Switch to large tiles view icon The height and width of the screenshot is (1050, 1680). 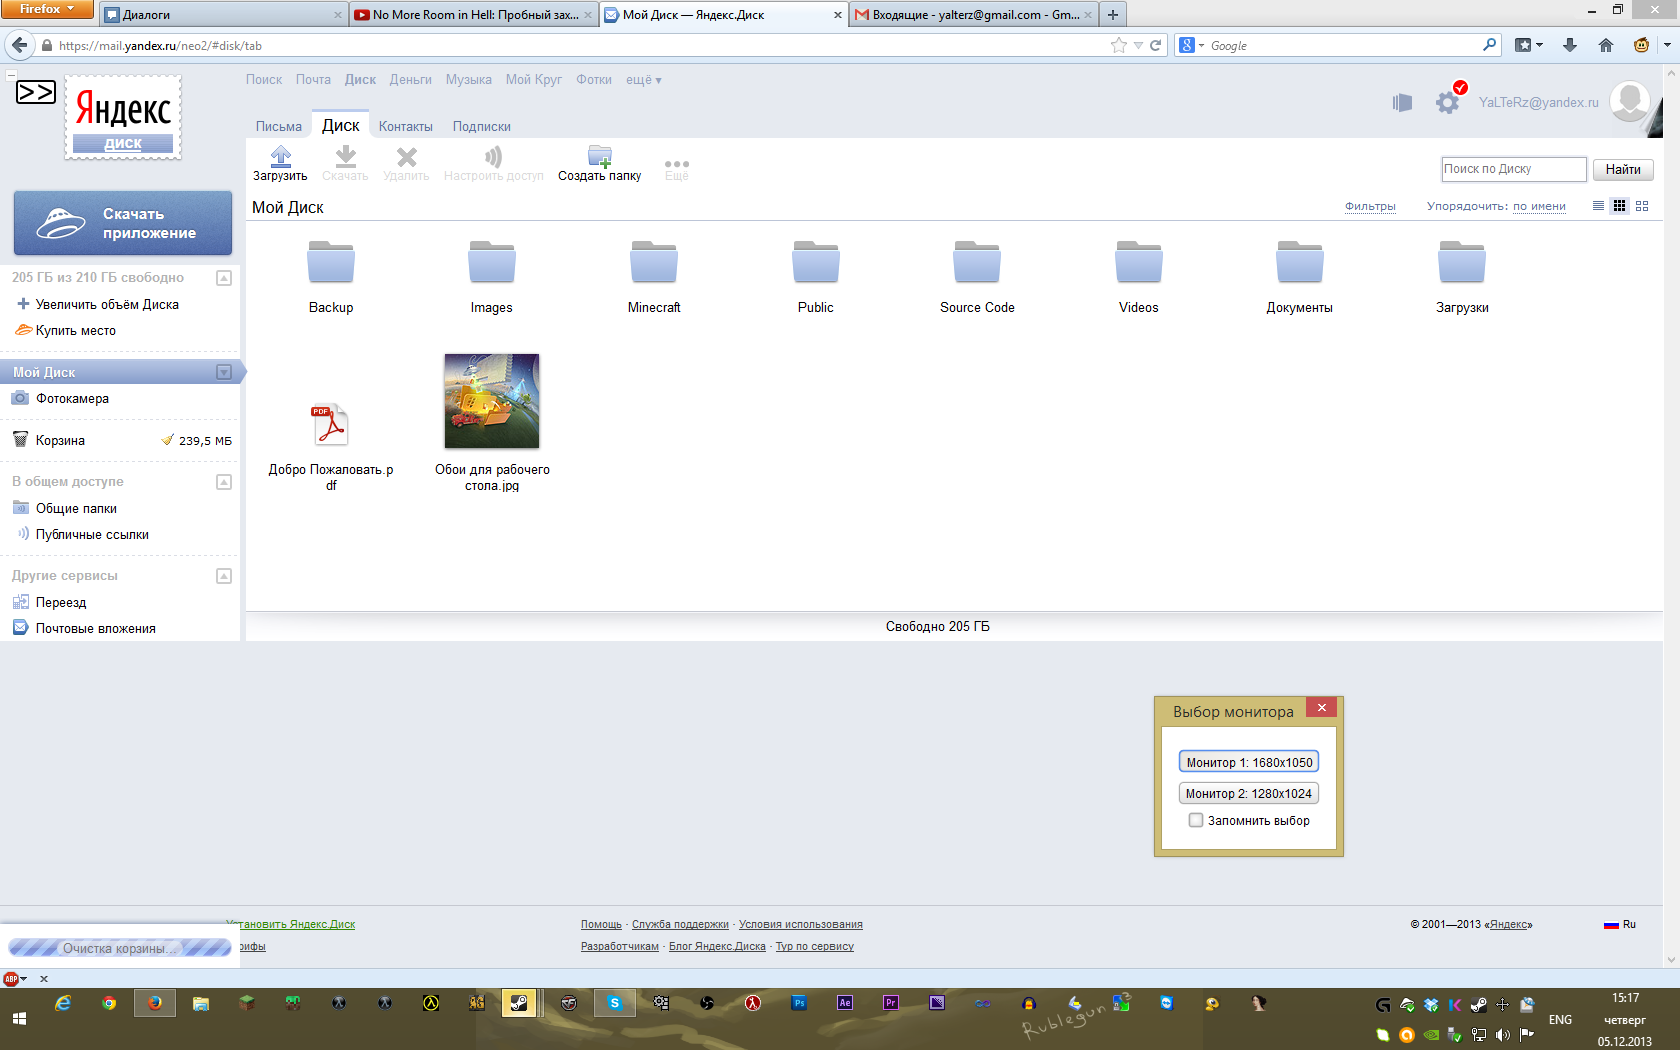tap(1642, 206)
